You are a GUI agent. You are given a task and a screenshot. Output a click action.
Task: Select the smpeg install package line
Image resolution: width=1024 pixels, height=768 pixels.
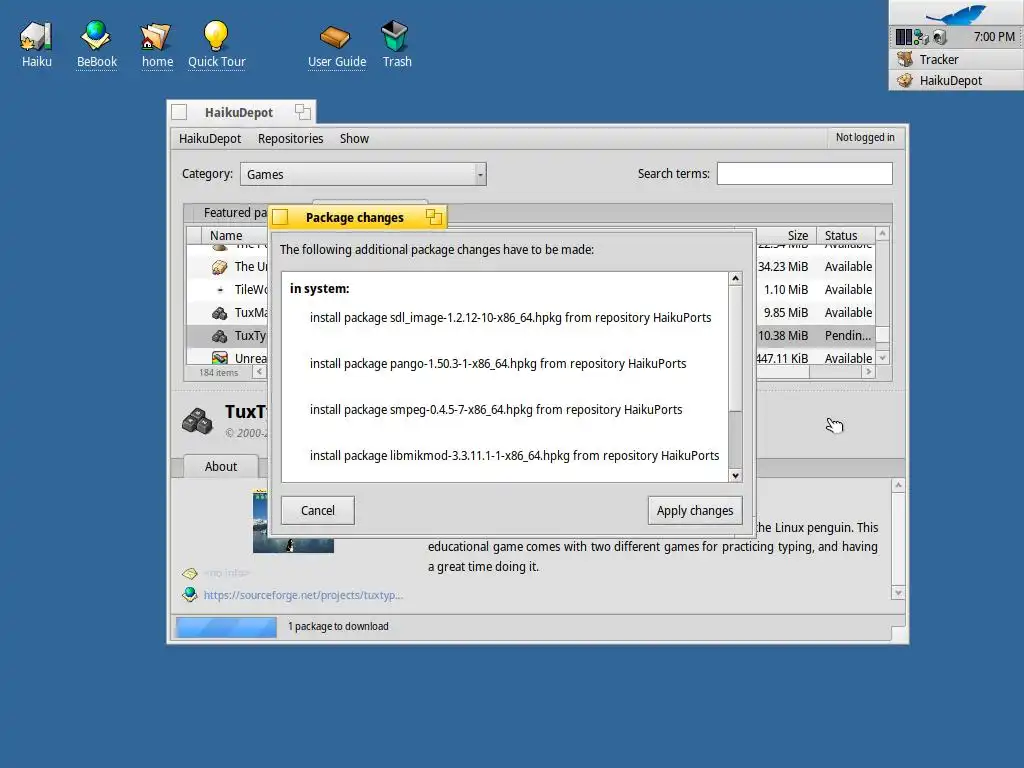[x=496, y=409]
